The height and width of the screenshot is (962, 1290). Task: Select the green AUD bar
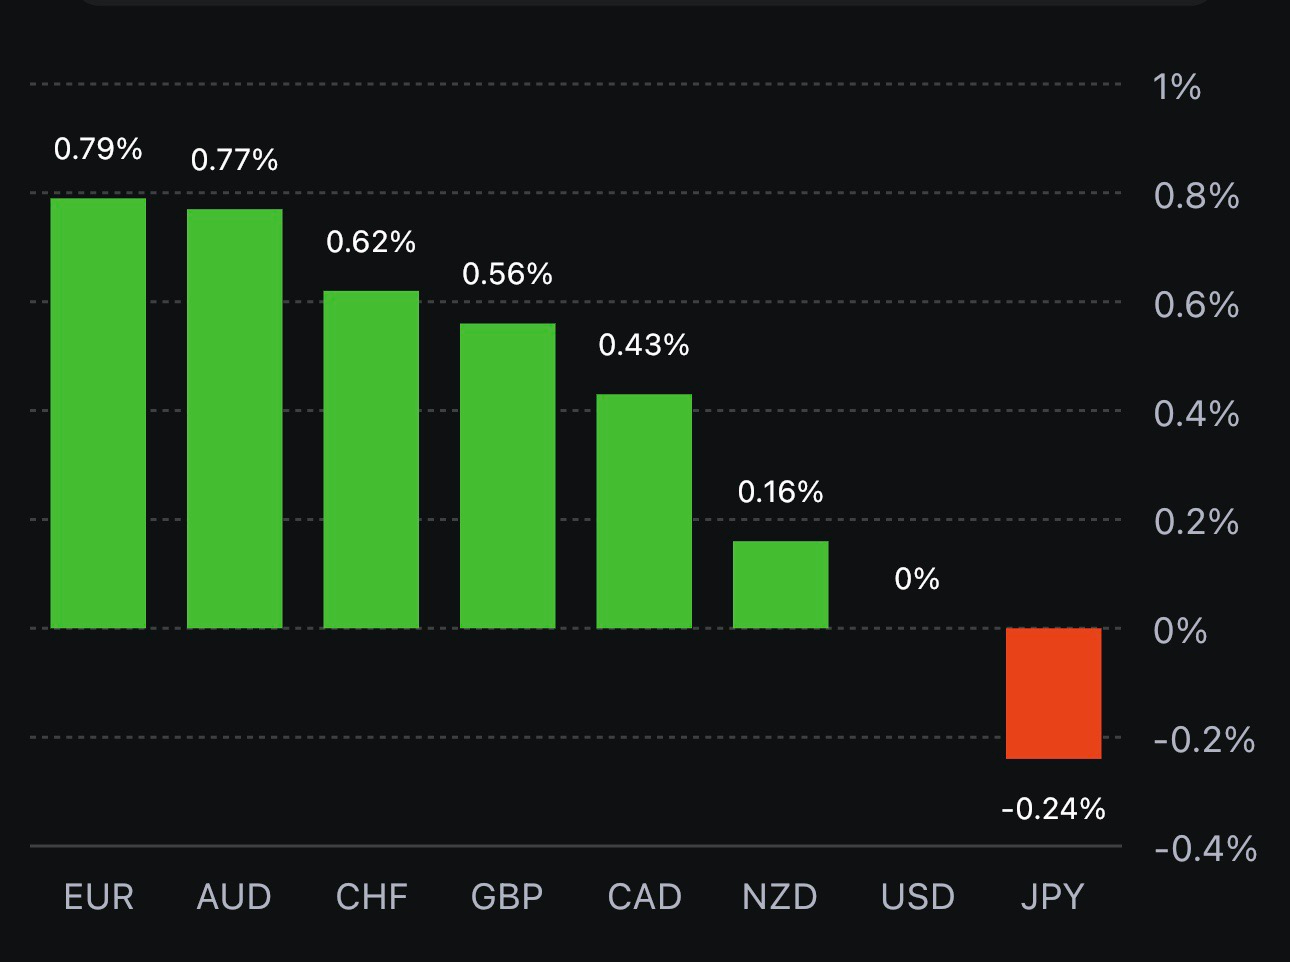point(235,418)
